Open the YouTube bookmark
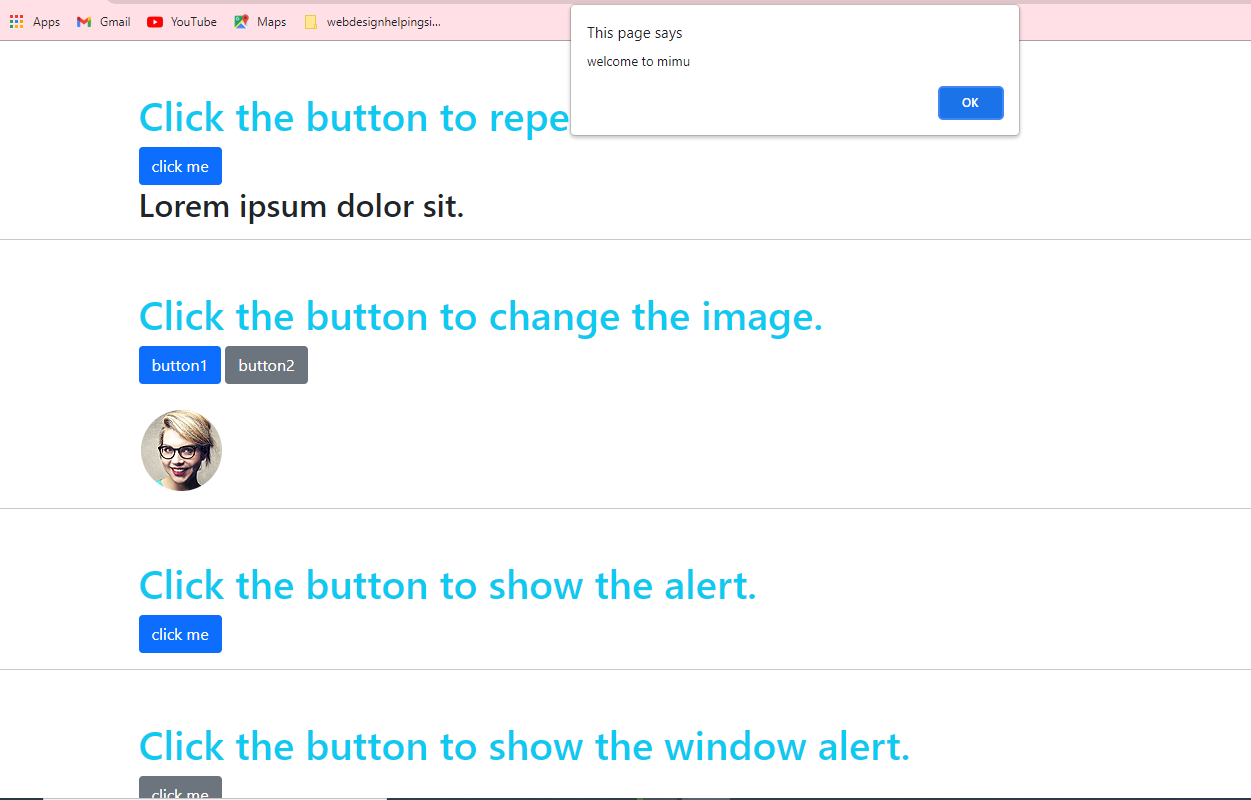Screen dimensions: 1251x800 [181, 22]
